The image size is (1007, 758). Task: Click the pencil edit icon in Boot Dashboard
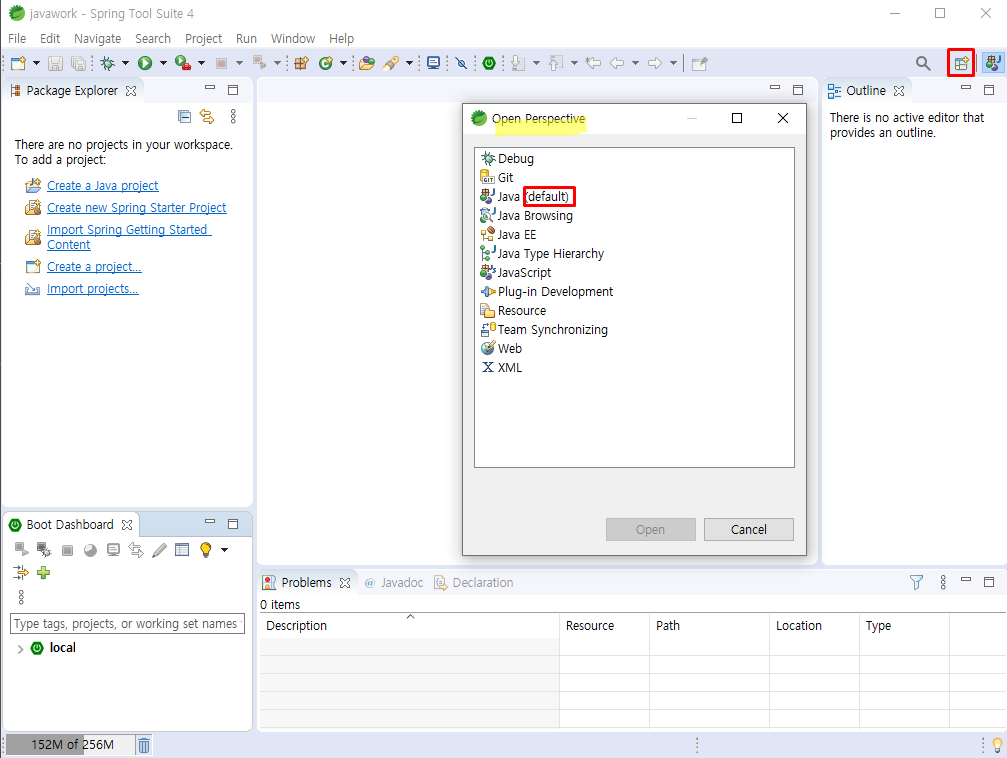click(159, 550)
